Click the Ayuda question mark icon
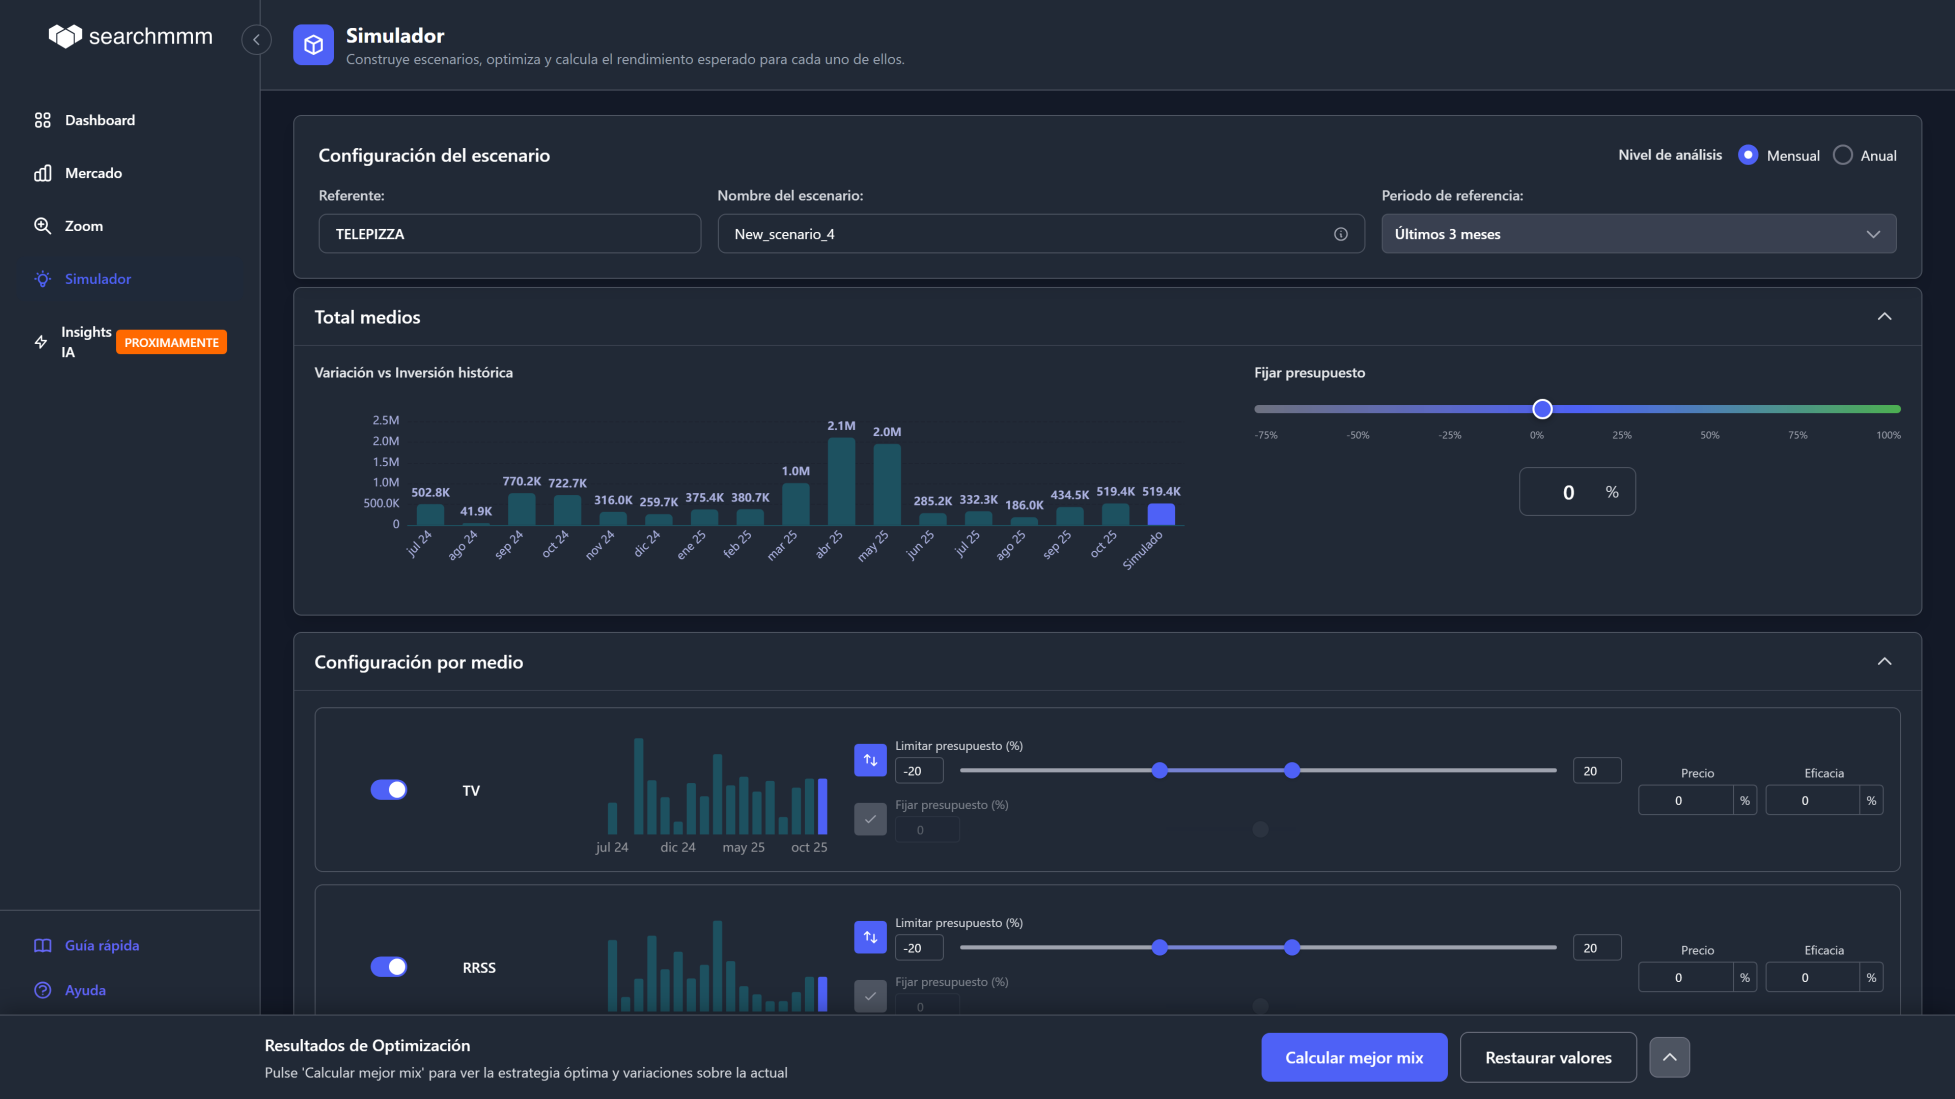The image size is (1955, 1099). coord(43,990)
